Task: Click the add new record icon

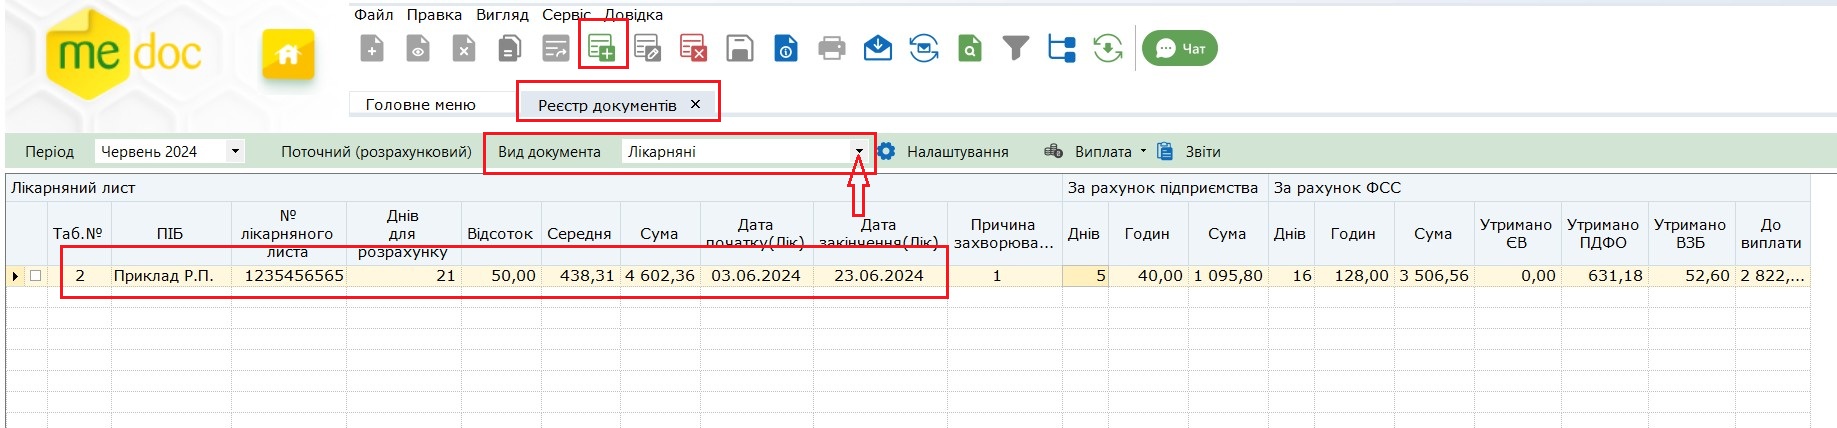Action: tap(601, 48)
